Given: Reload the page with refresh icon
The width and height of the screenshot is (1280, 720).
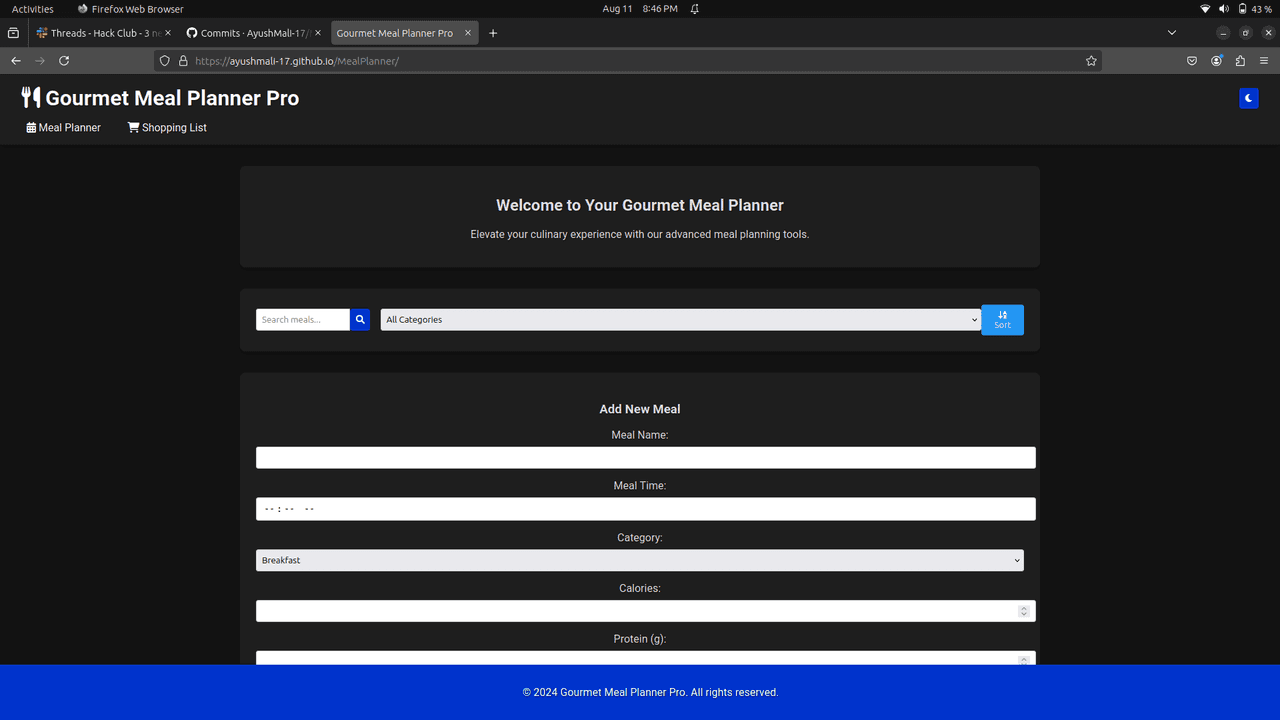Looking at the screenshot, I should (x=64, y=61).
